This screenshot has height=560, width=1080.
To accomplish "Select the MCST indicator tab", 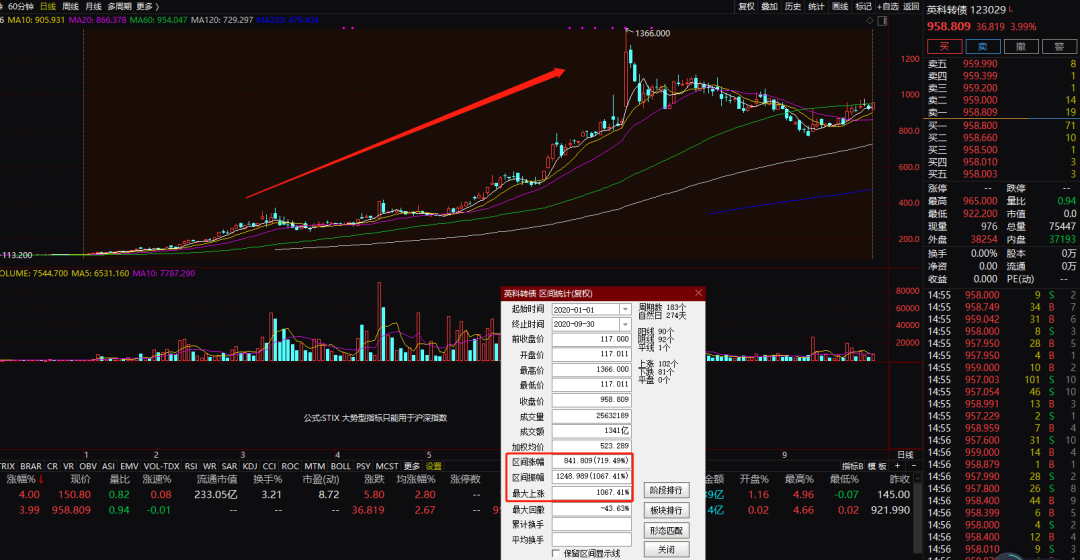I will click(387, 466).
